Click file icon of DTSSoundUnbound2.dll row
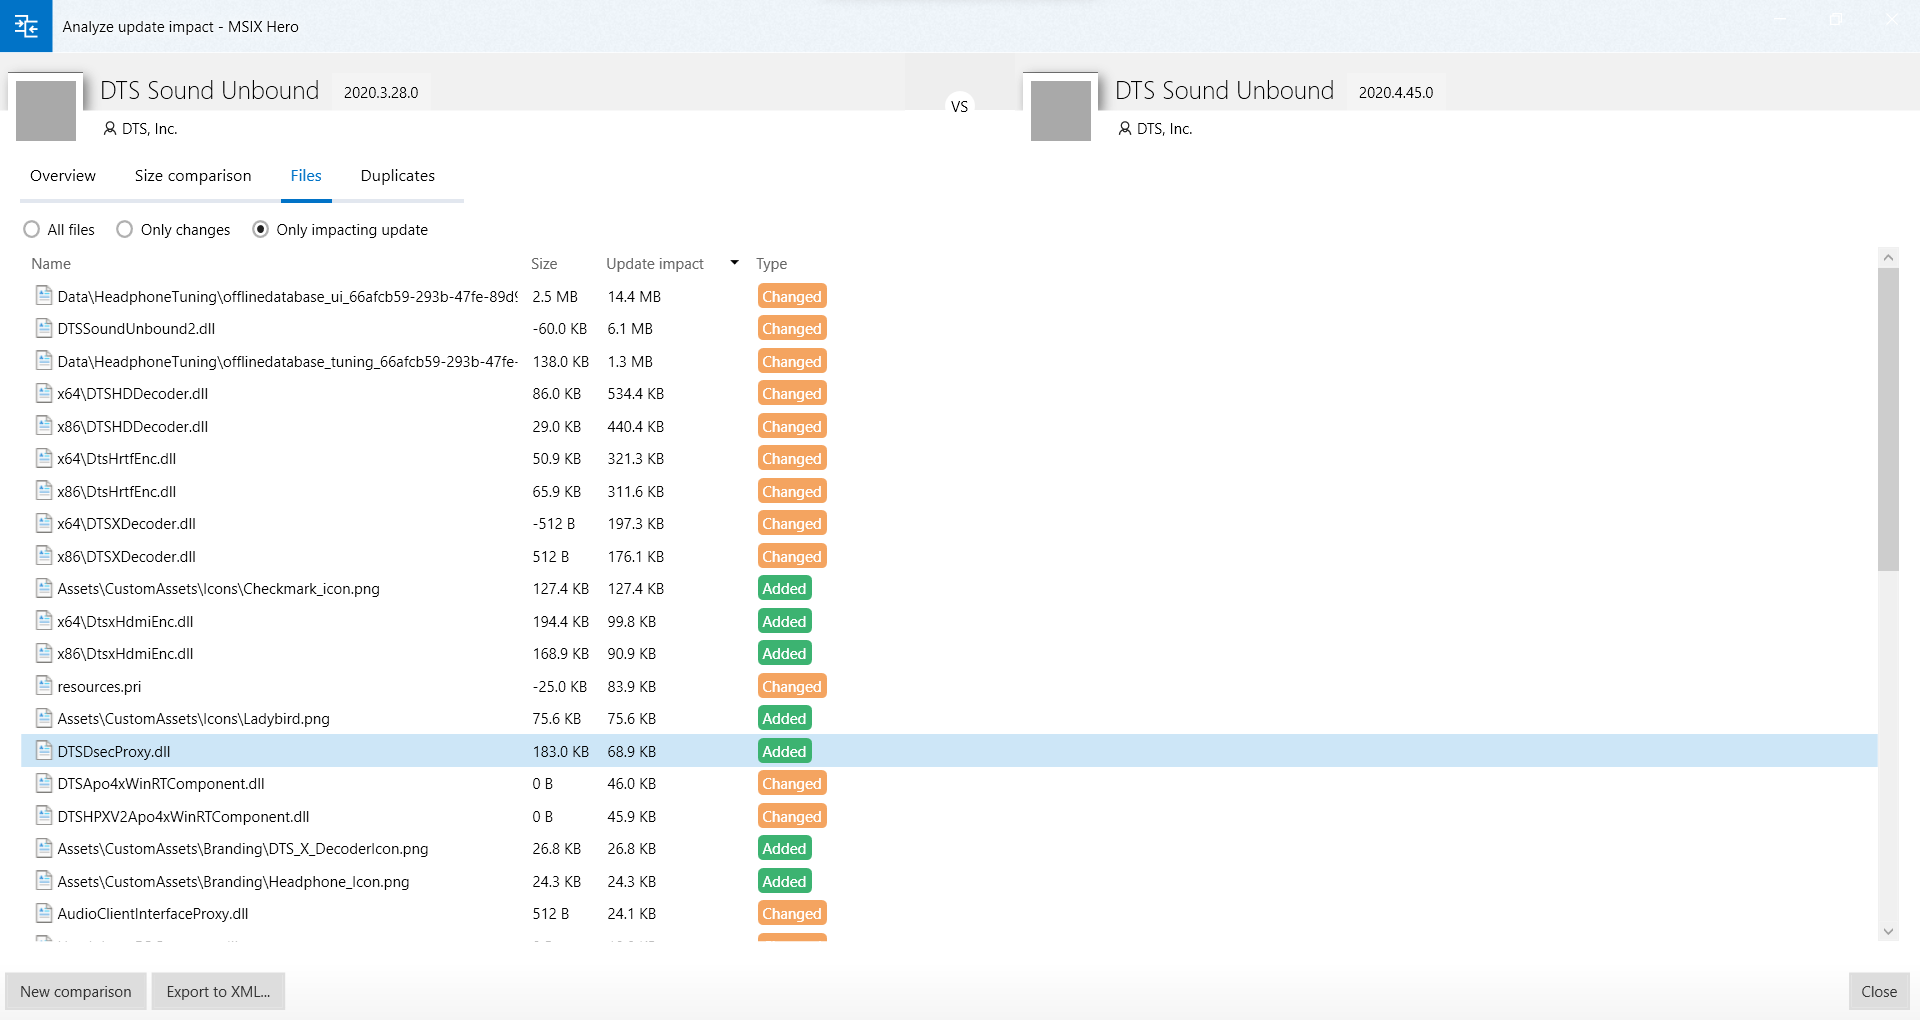 tap(44, 328)
